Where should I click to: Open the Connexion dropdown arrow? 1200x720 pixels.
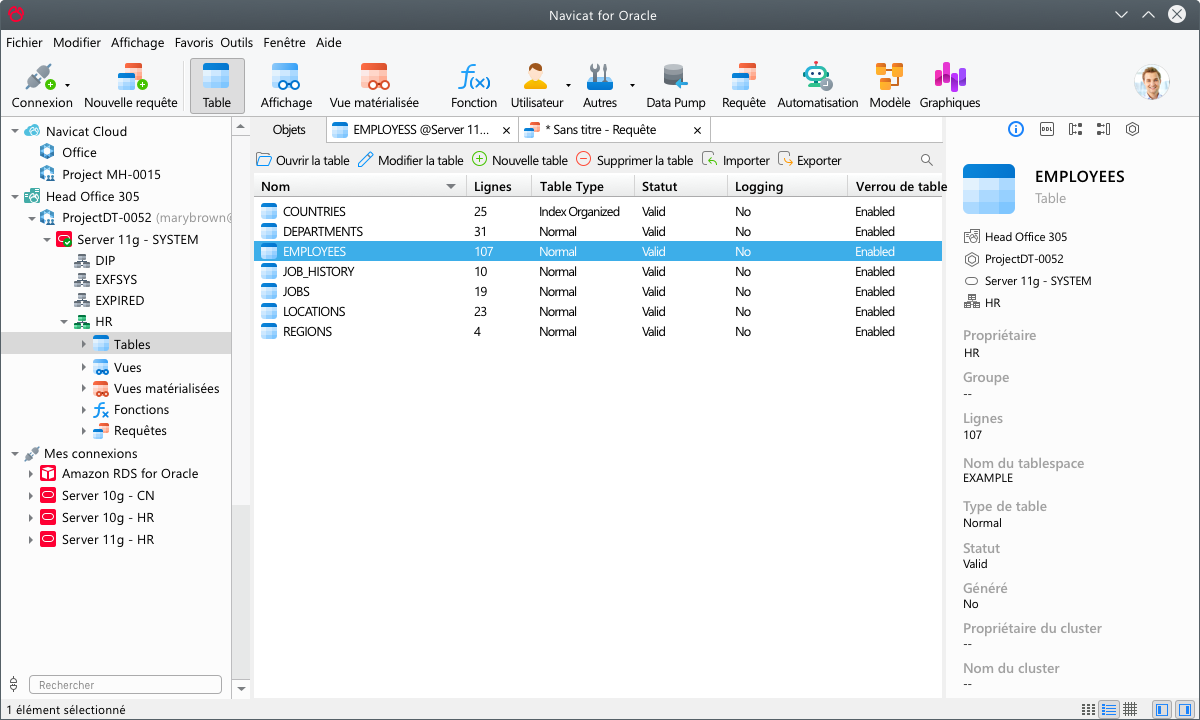pos(67,86)
